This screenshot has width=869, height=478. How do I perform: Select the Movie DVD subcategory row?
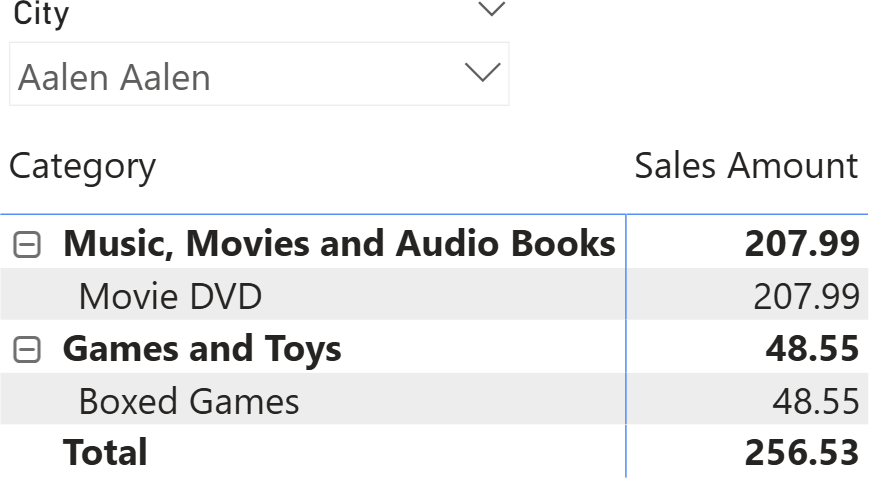point(313,296)
